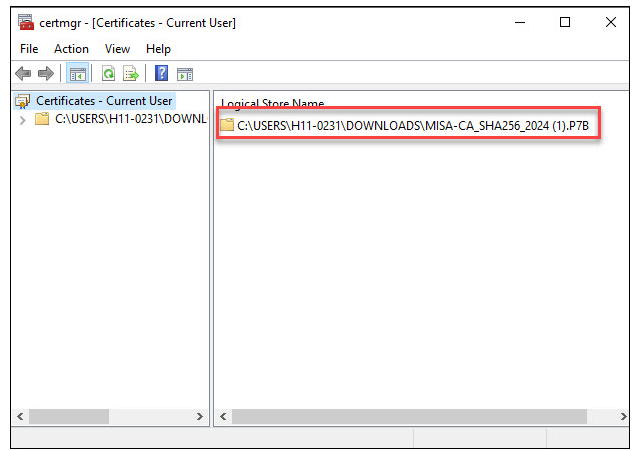The height and width of the screenshot is (451, 634).
Task: Toggle Show/Hide Action Pane toolbar icon
Action: click(184, 73)
